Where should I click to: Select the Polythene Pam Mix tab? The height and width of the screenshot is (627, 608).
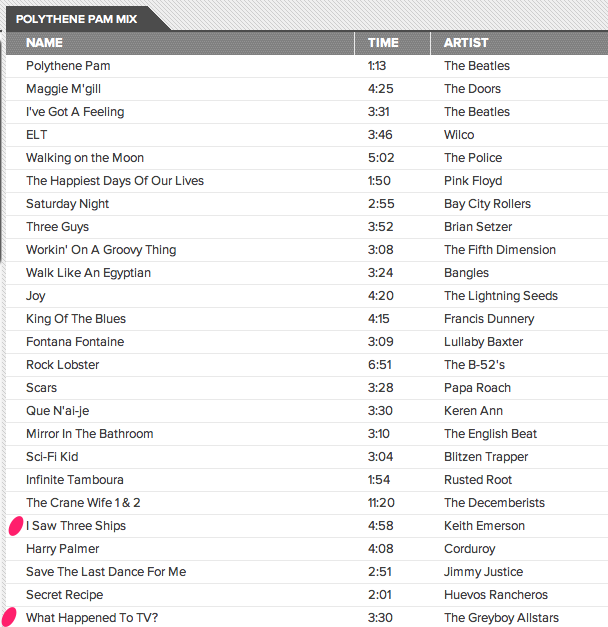[77, 18]
